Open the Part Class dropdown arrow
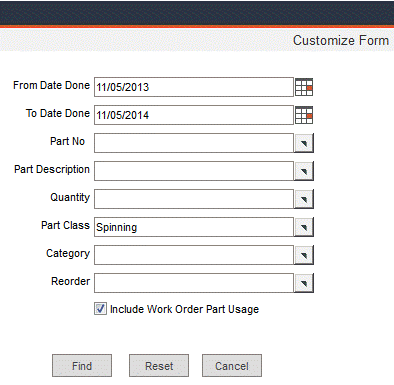394x385 pixels. pyautogui.click(x=304, y=227)
